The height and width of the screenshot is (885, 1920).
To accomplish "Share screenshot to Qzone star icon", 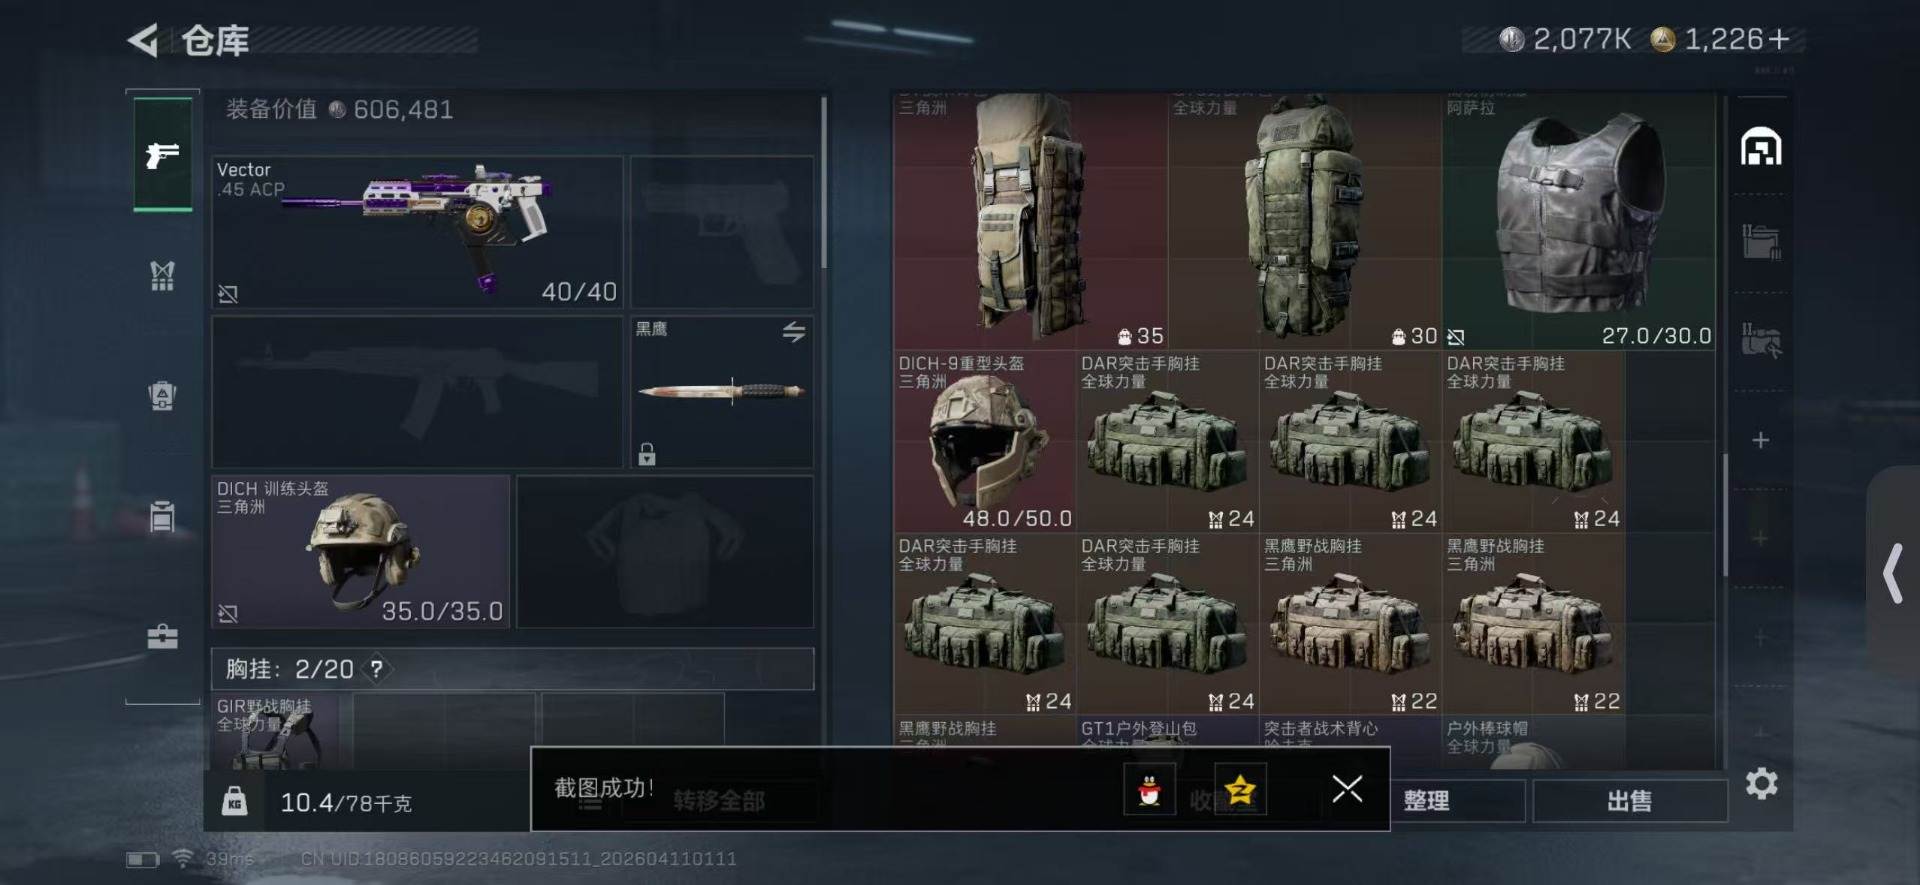I will (1240, 790).
